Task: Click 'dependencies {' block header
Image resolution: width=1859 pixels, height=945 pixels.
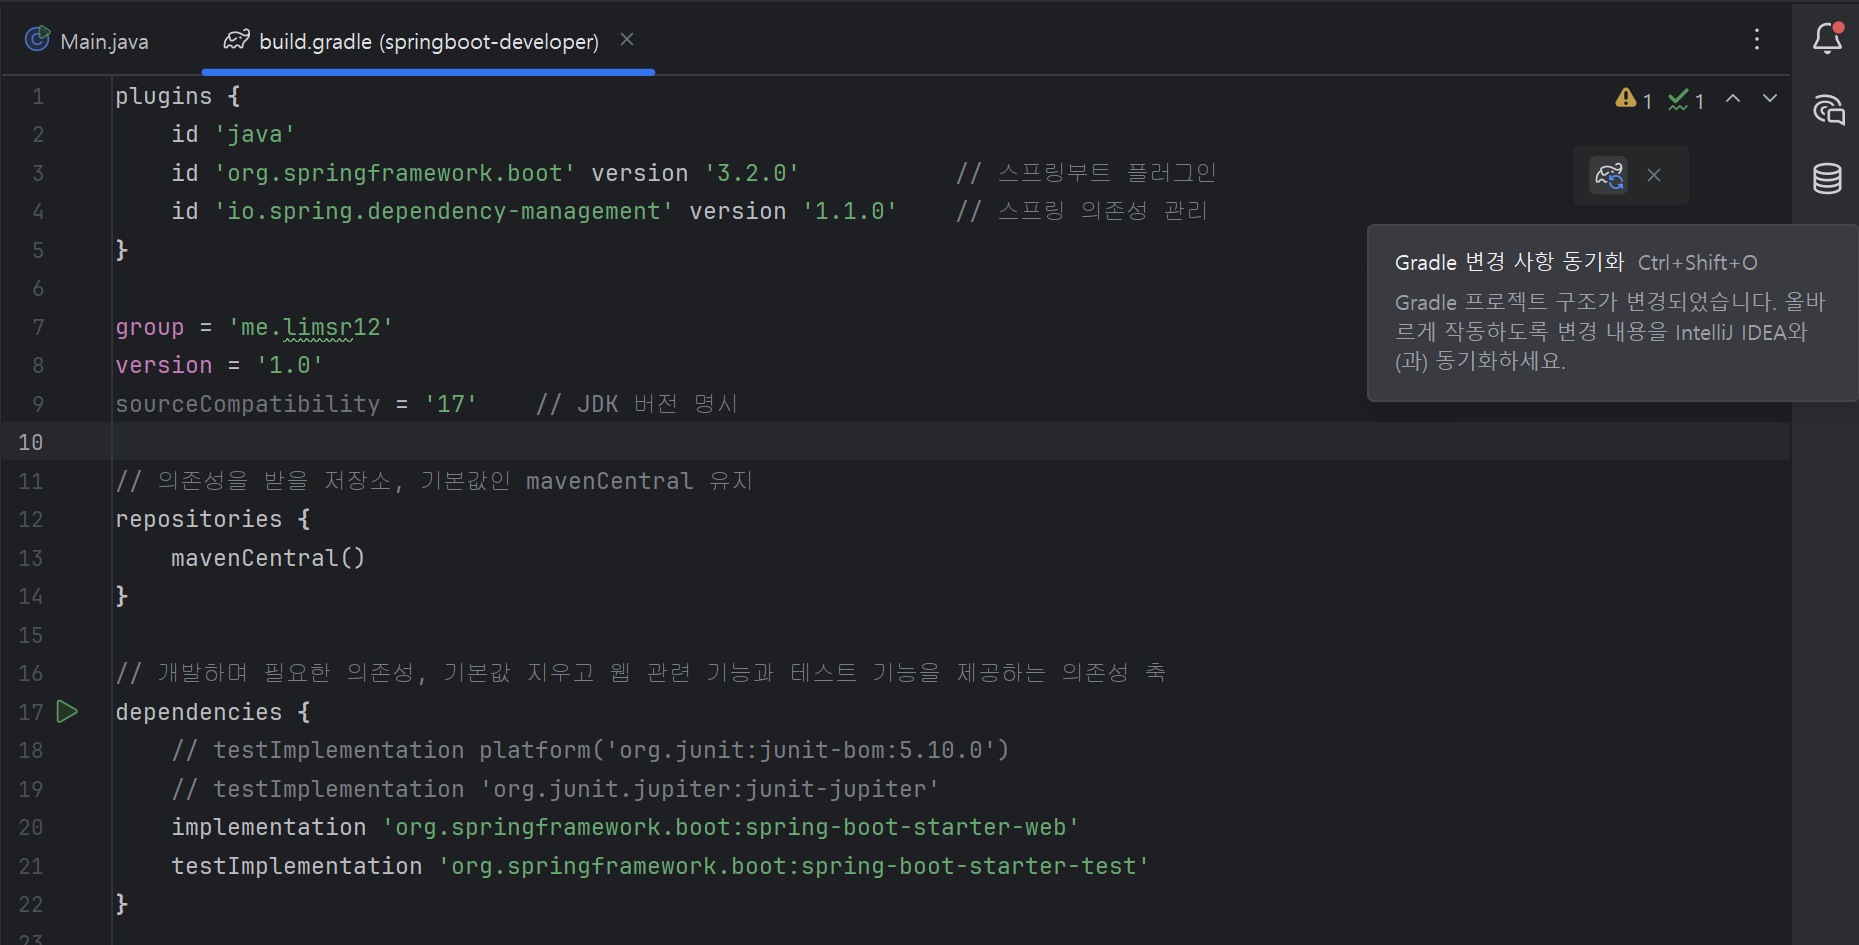Action: [213, 712]
